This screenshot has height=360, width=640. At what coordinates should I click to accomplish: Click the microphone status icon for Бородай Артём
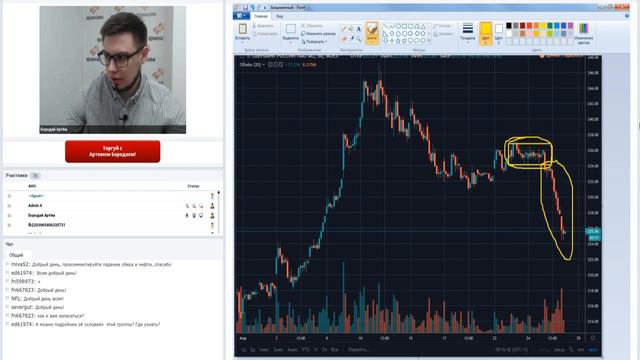[x=187, y=216]
